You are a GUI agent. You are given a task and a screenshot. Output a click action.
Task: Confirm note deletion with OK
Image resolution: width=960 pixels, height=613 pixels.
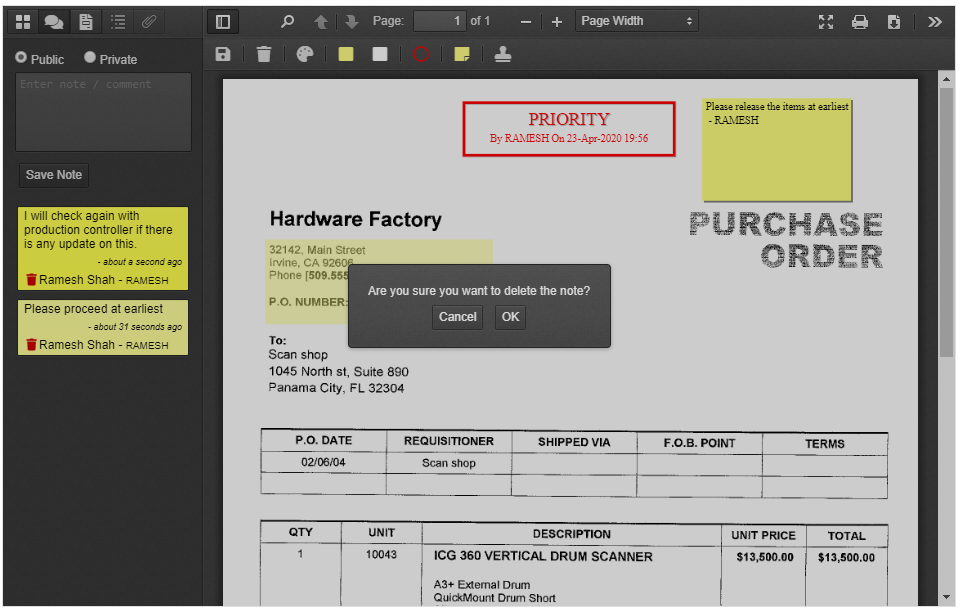(x=510, y=317)
